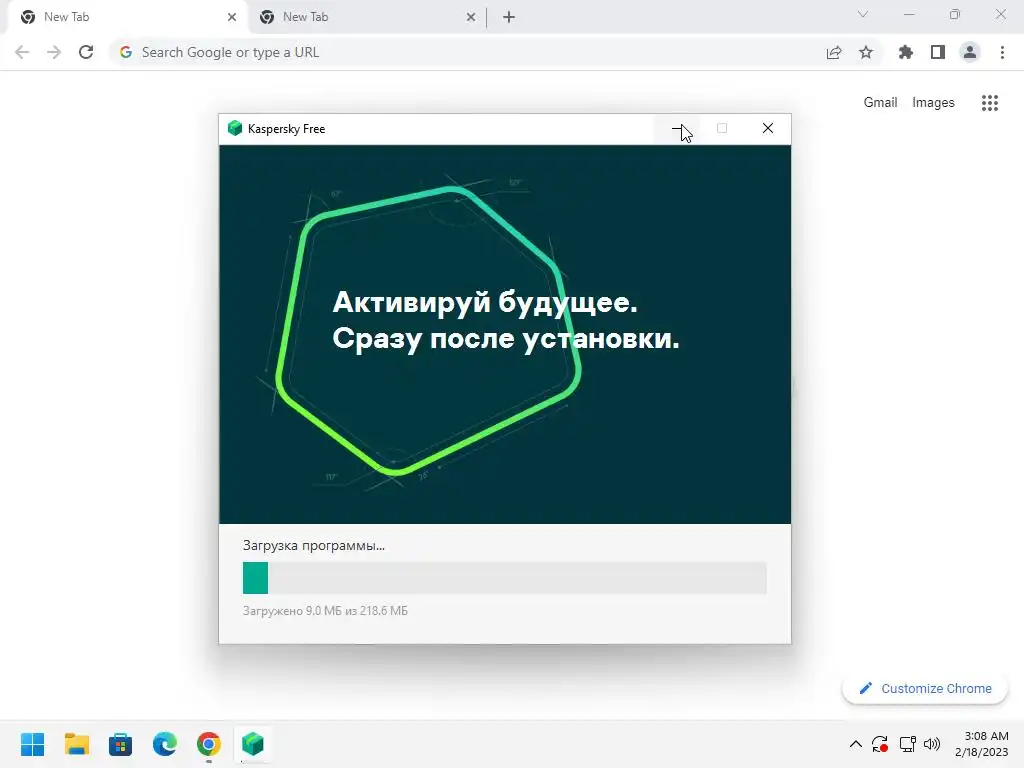1024x768 pixels.
Task: Click the Kaspersky Free title bar logo
Action: (x=235, y=128)
